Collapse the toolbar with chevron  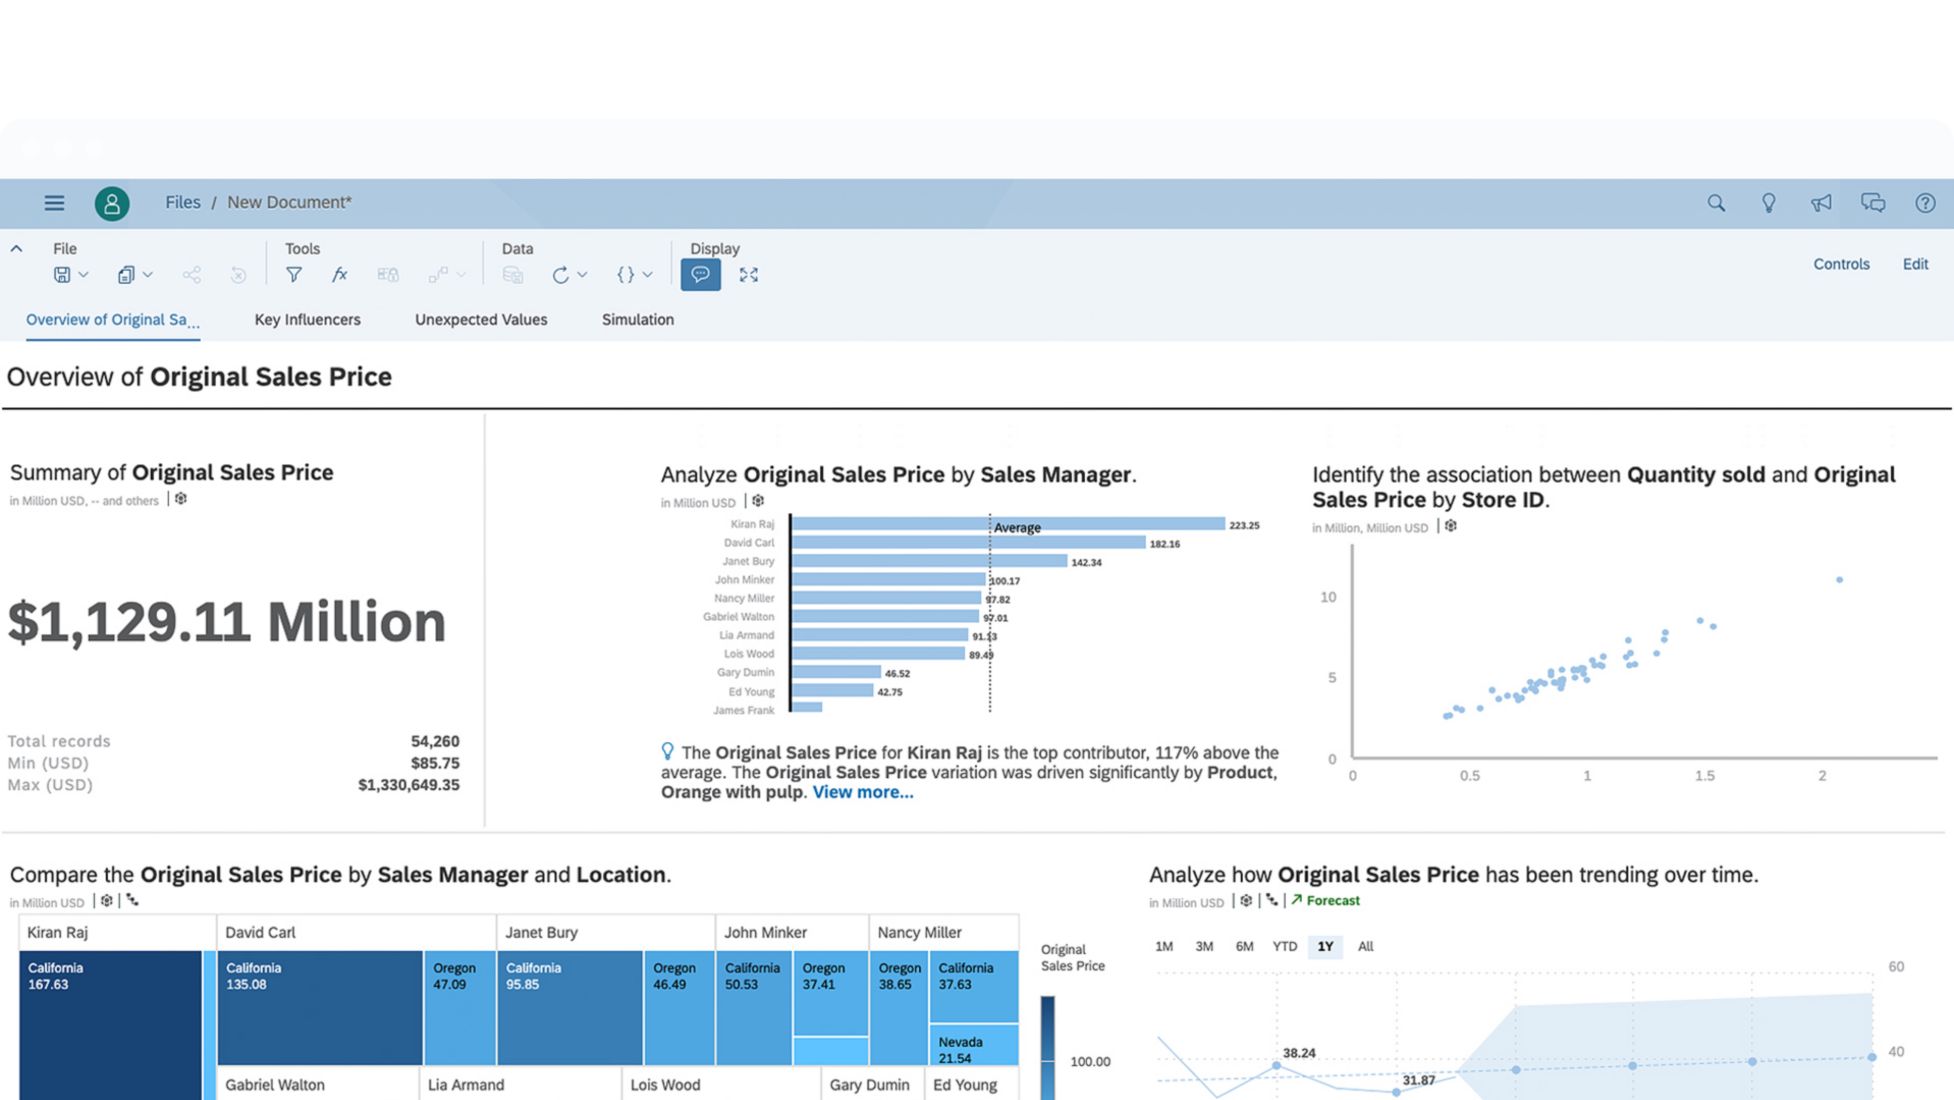pyautogui.click(x=16, y=248)
